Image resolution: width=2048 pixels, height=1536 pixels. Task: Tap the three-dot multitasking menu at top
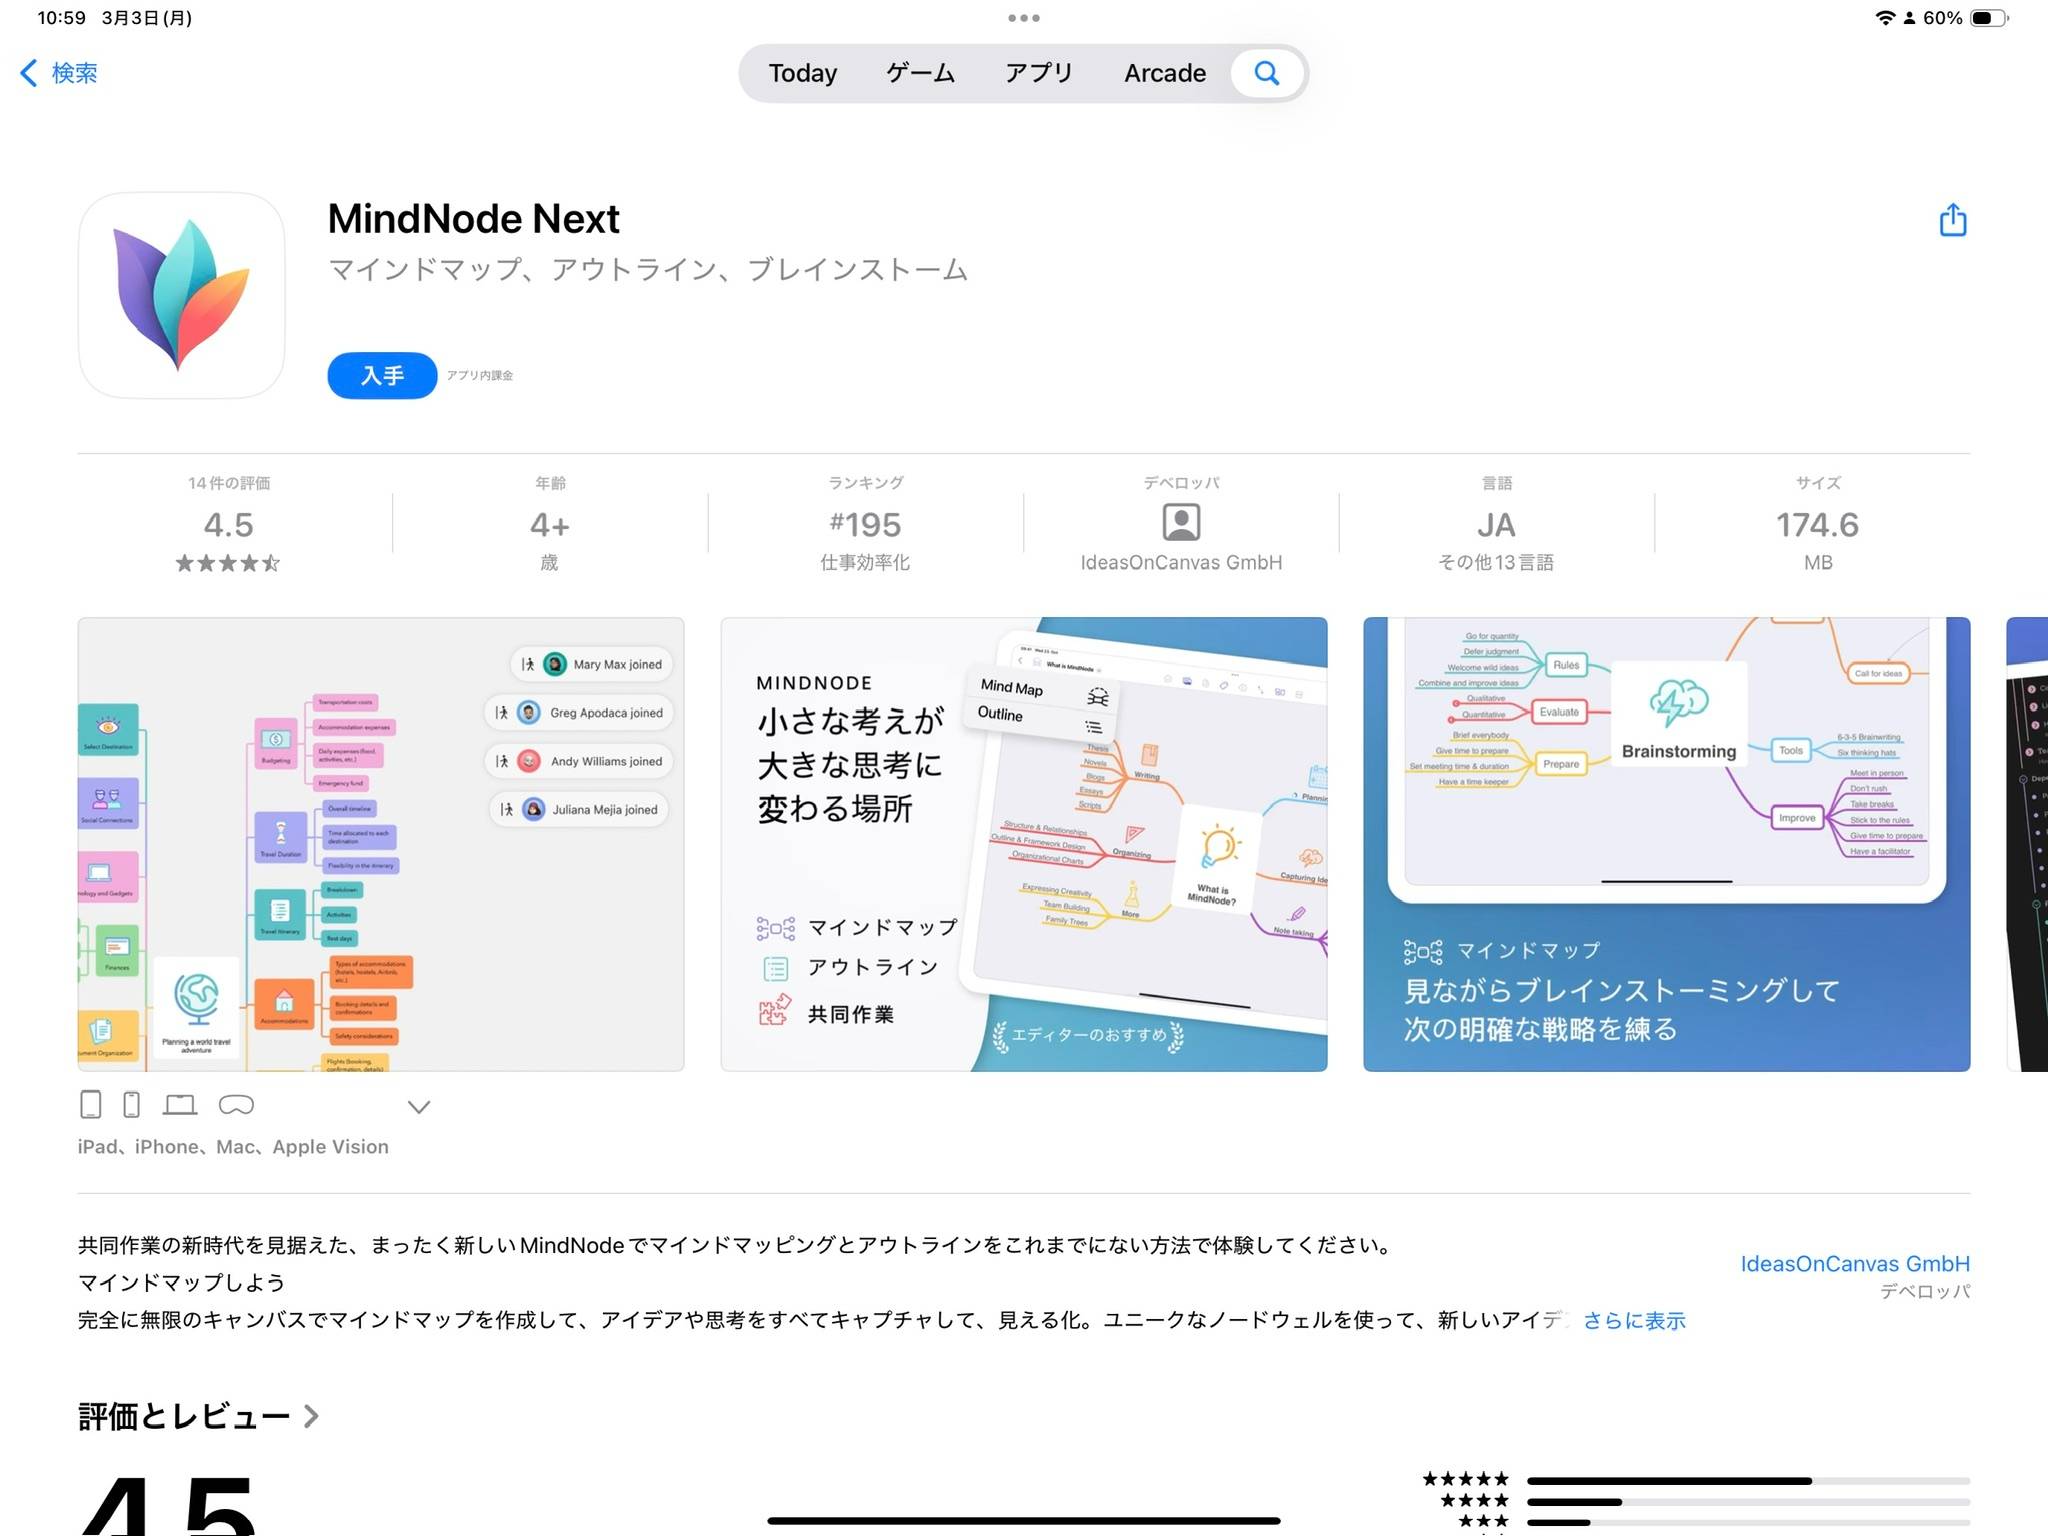coord(1024,18)
